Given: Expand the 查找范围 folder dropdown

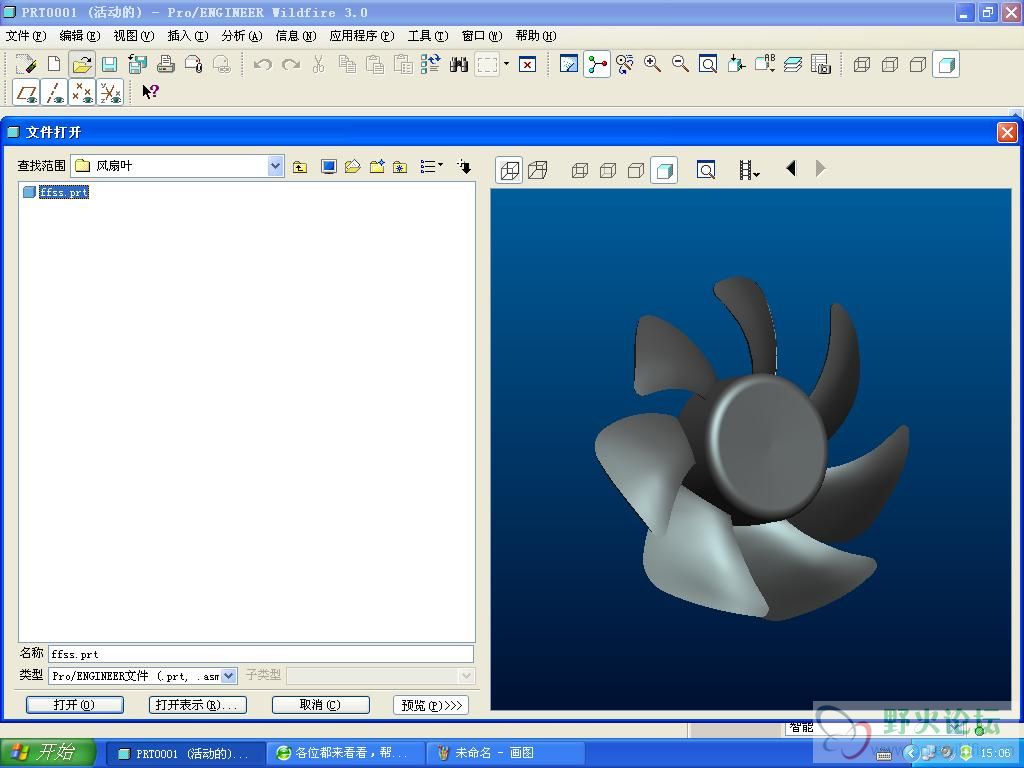Looking at the screenshot, I should tap(276, 166).
